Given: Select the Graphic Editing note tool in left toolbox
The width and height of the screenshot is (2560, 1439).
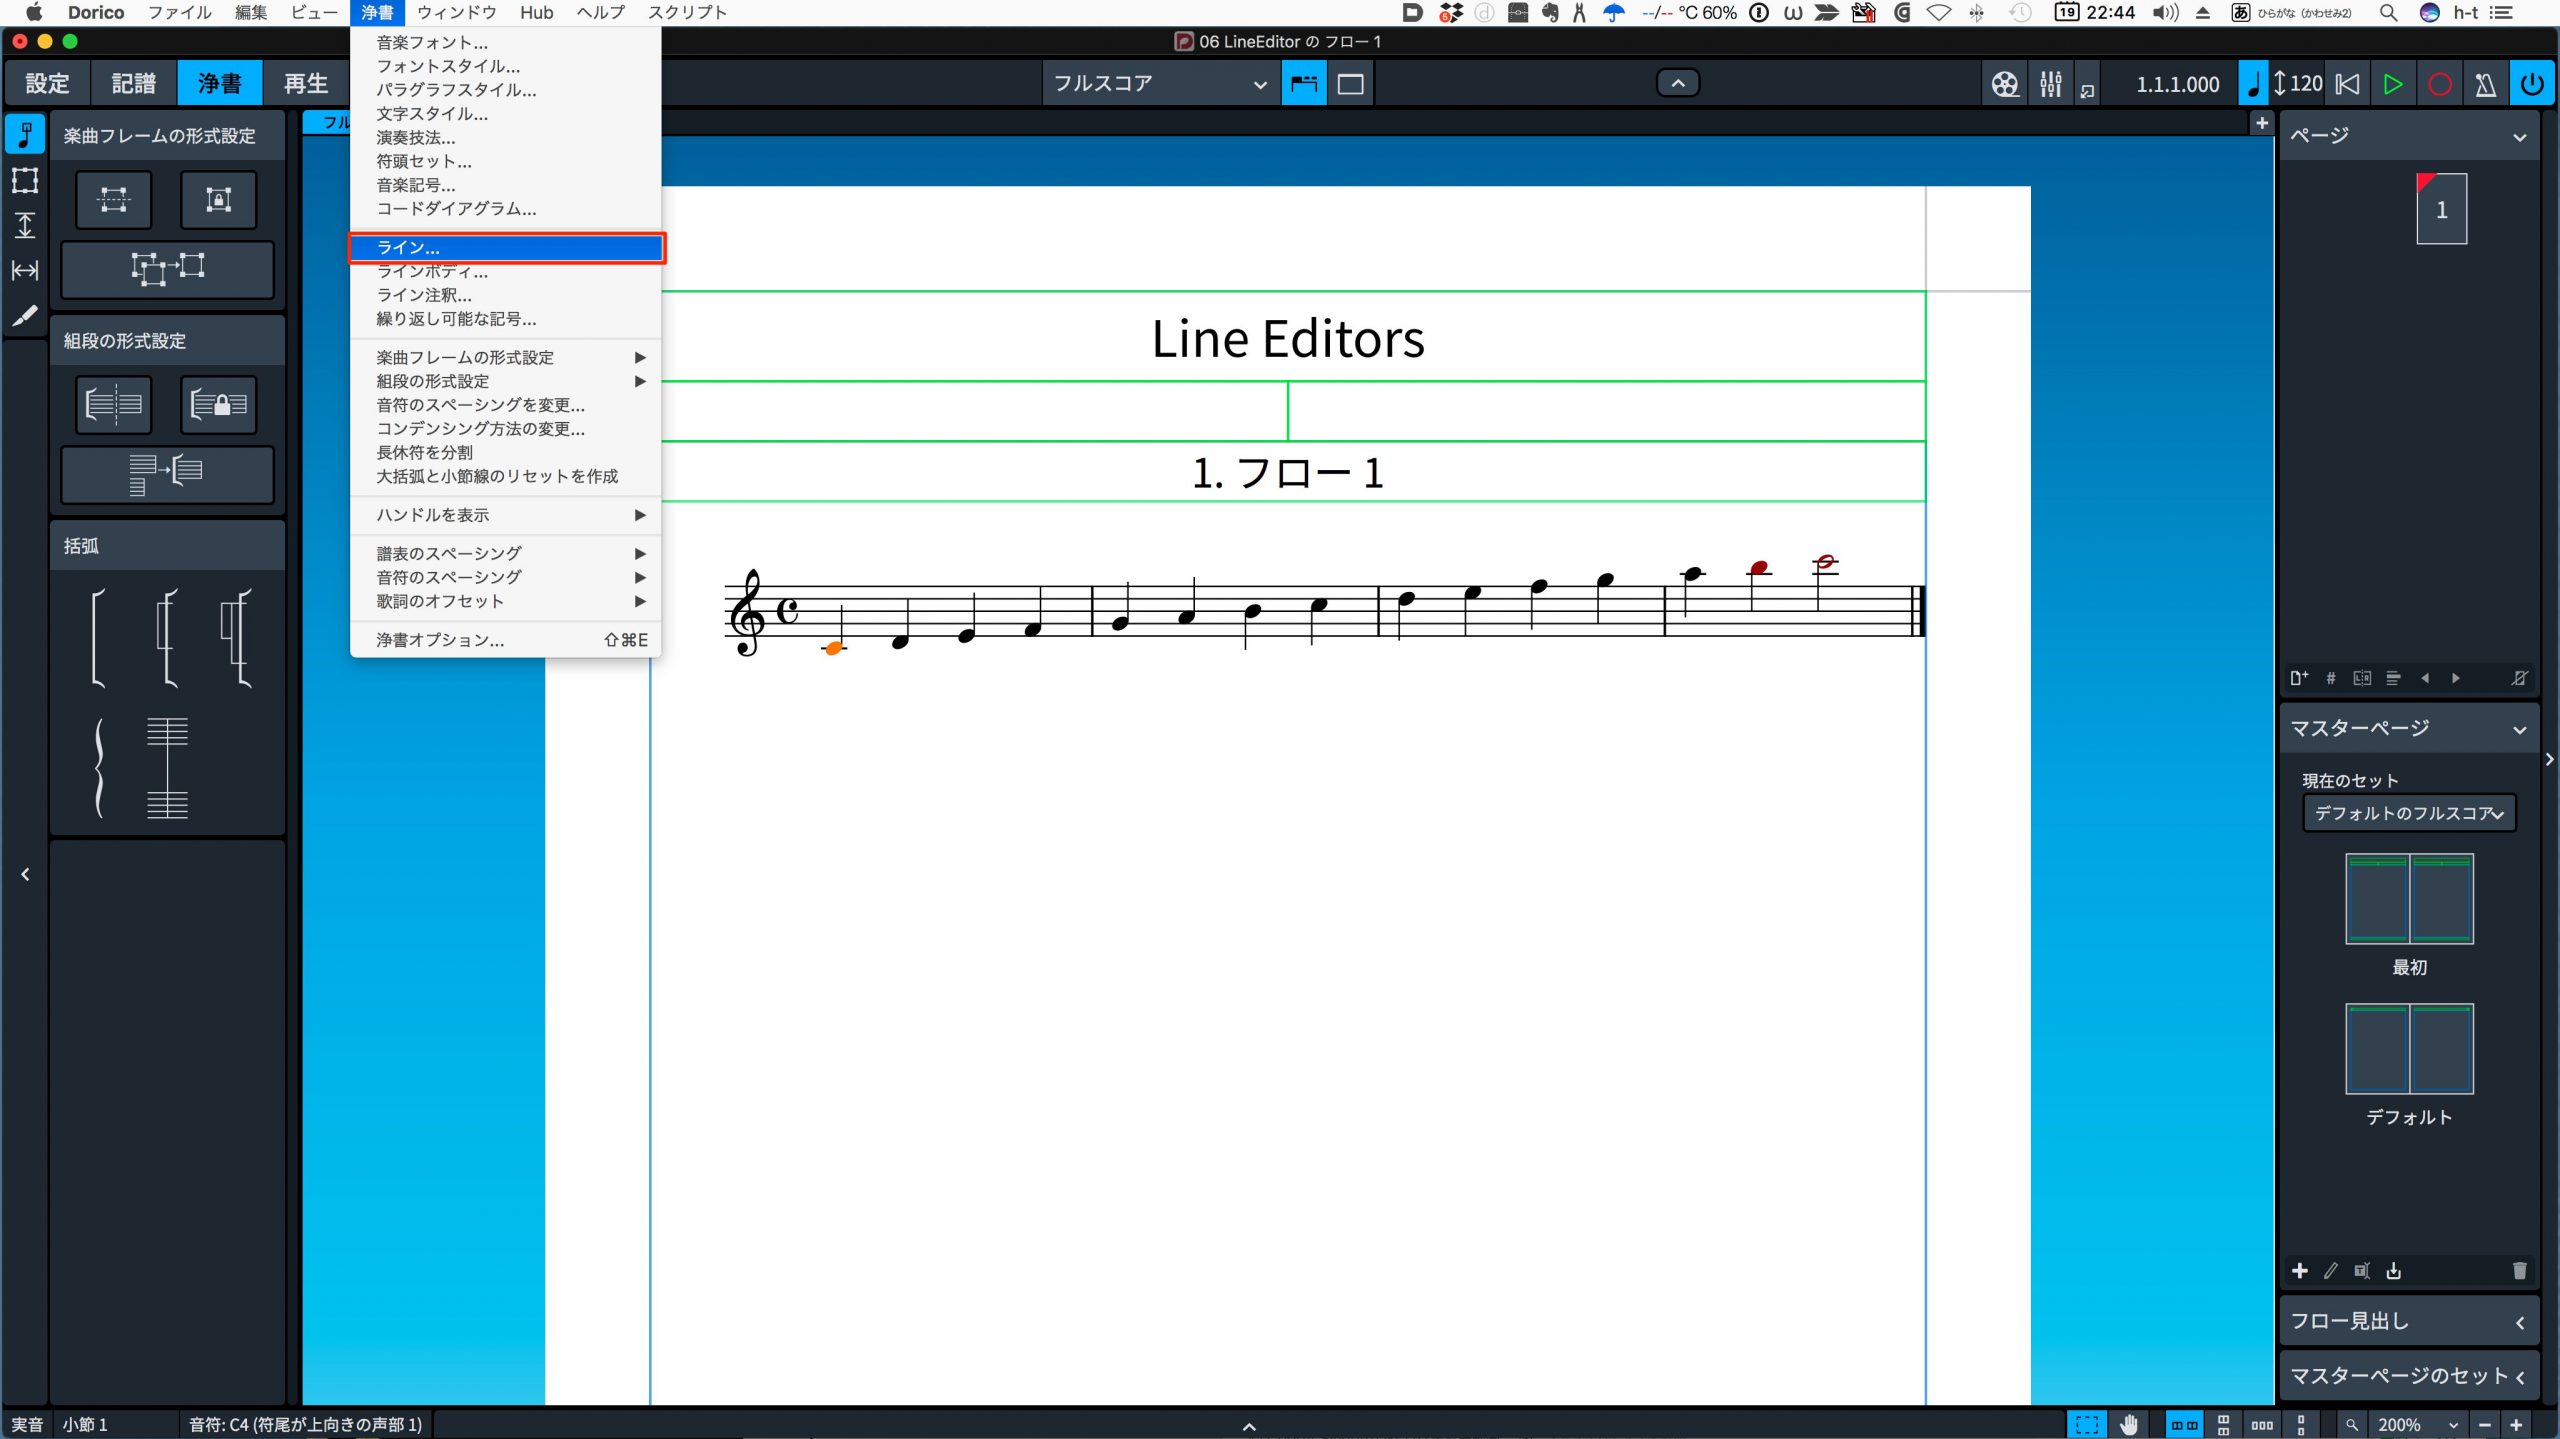Looking at the screenshot, I should pos(25,135).
